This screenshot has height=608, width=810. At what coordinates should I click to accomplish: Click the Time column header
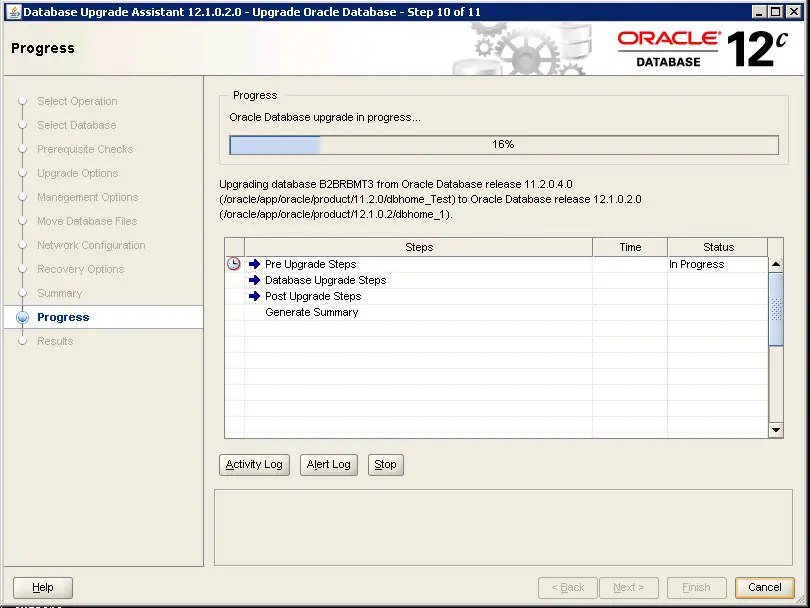(x=630, y=247)
